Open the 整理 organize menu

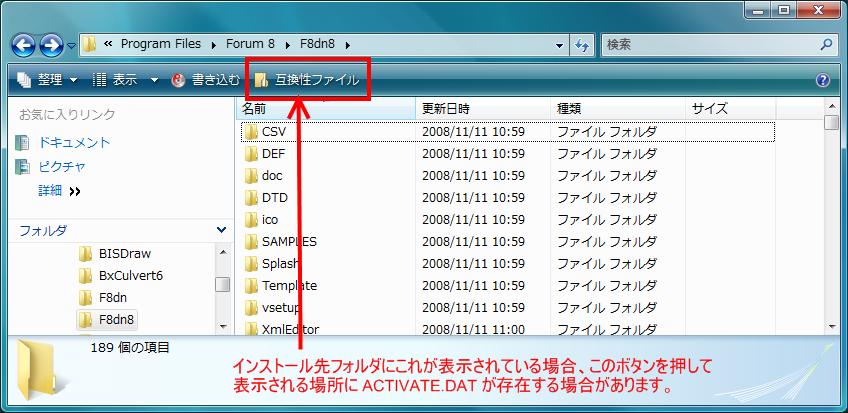click(x=48, y=81)
